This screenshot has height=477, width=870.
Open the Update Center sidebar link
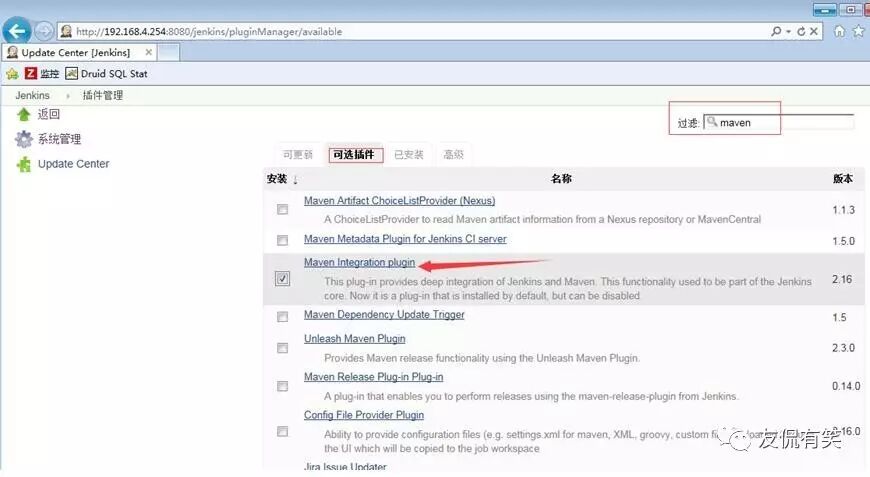point(73,164)
